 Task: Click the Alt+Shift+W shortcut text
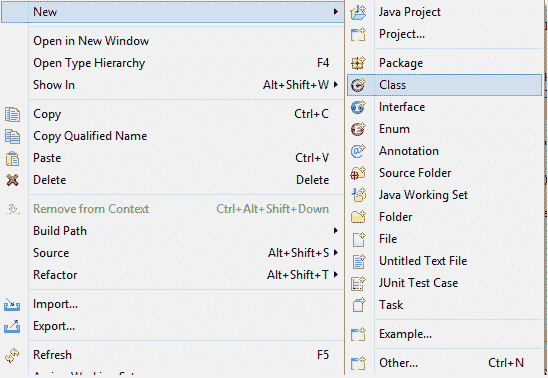click(x=296, y=85)
